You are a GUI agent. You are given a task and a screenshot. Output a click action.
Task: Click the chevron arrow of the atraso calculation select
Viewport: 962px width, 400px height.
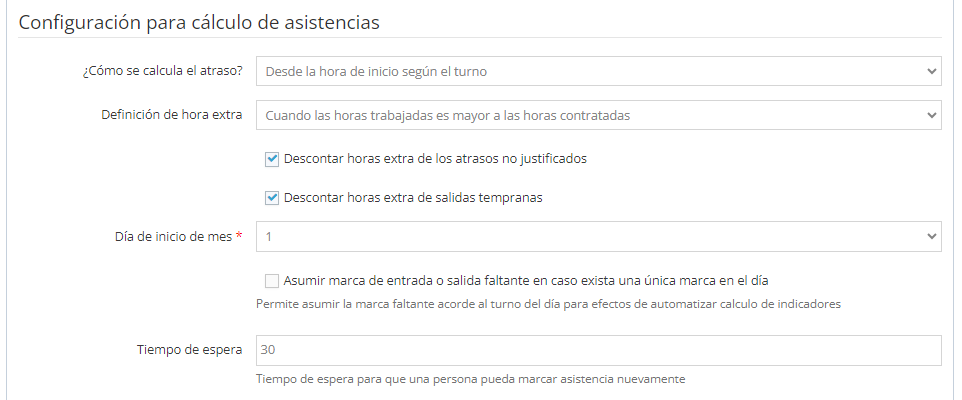pos(932,71)
